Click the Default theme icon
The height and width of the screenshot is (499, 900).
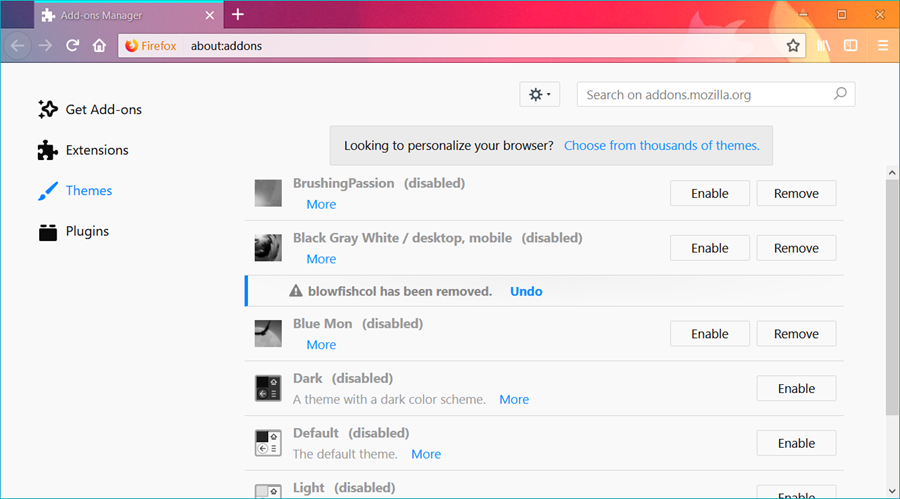click(268, 443)
